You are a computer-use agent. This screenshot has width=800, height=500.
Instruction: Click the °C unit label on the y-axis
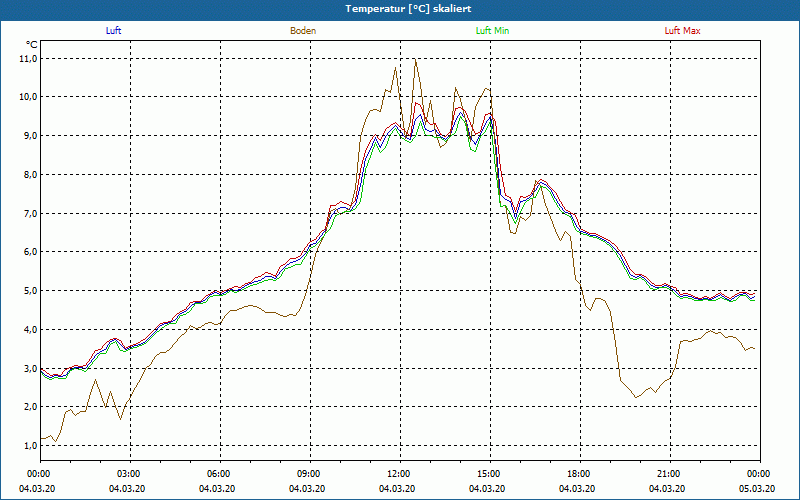32,45
